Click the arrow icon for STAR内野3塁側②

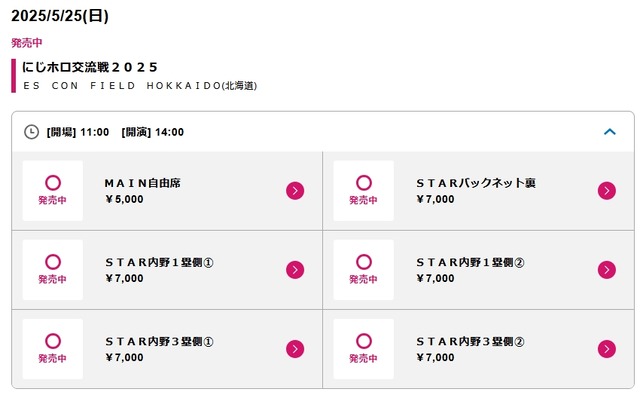coord(607,349)
